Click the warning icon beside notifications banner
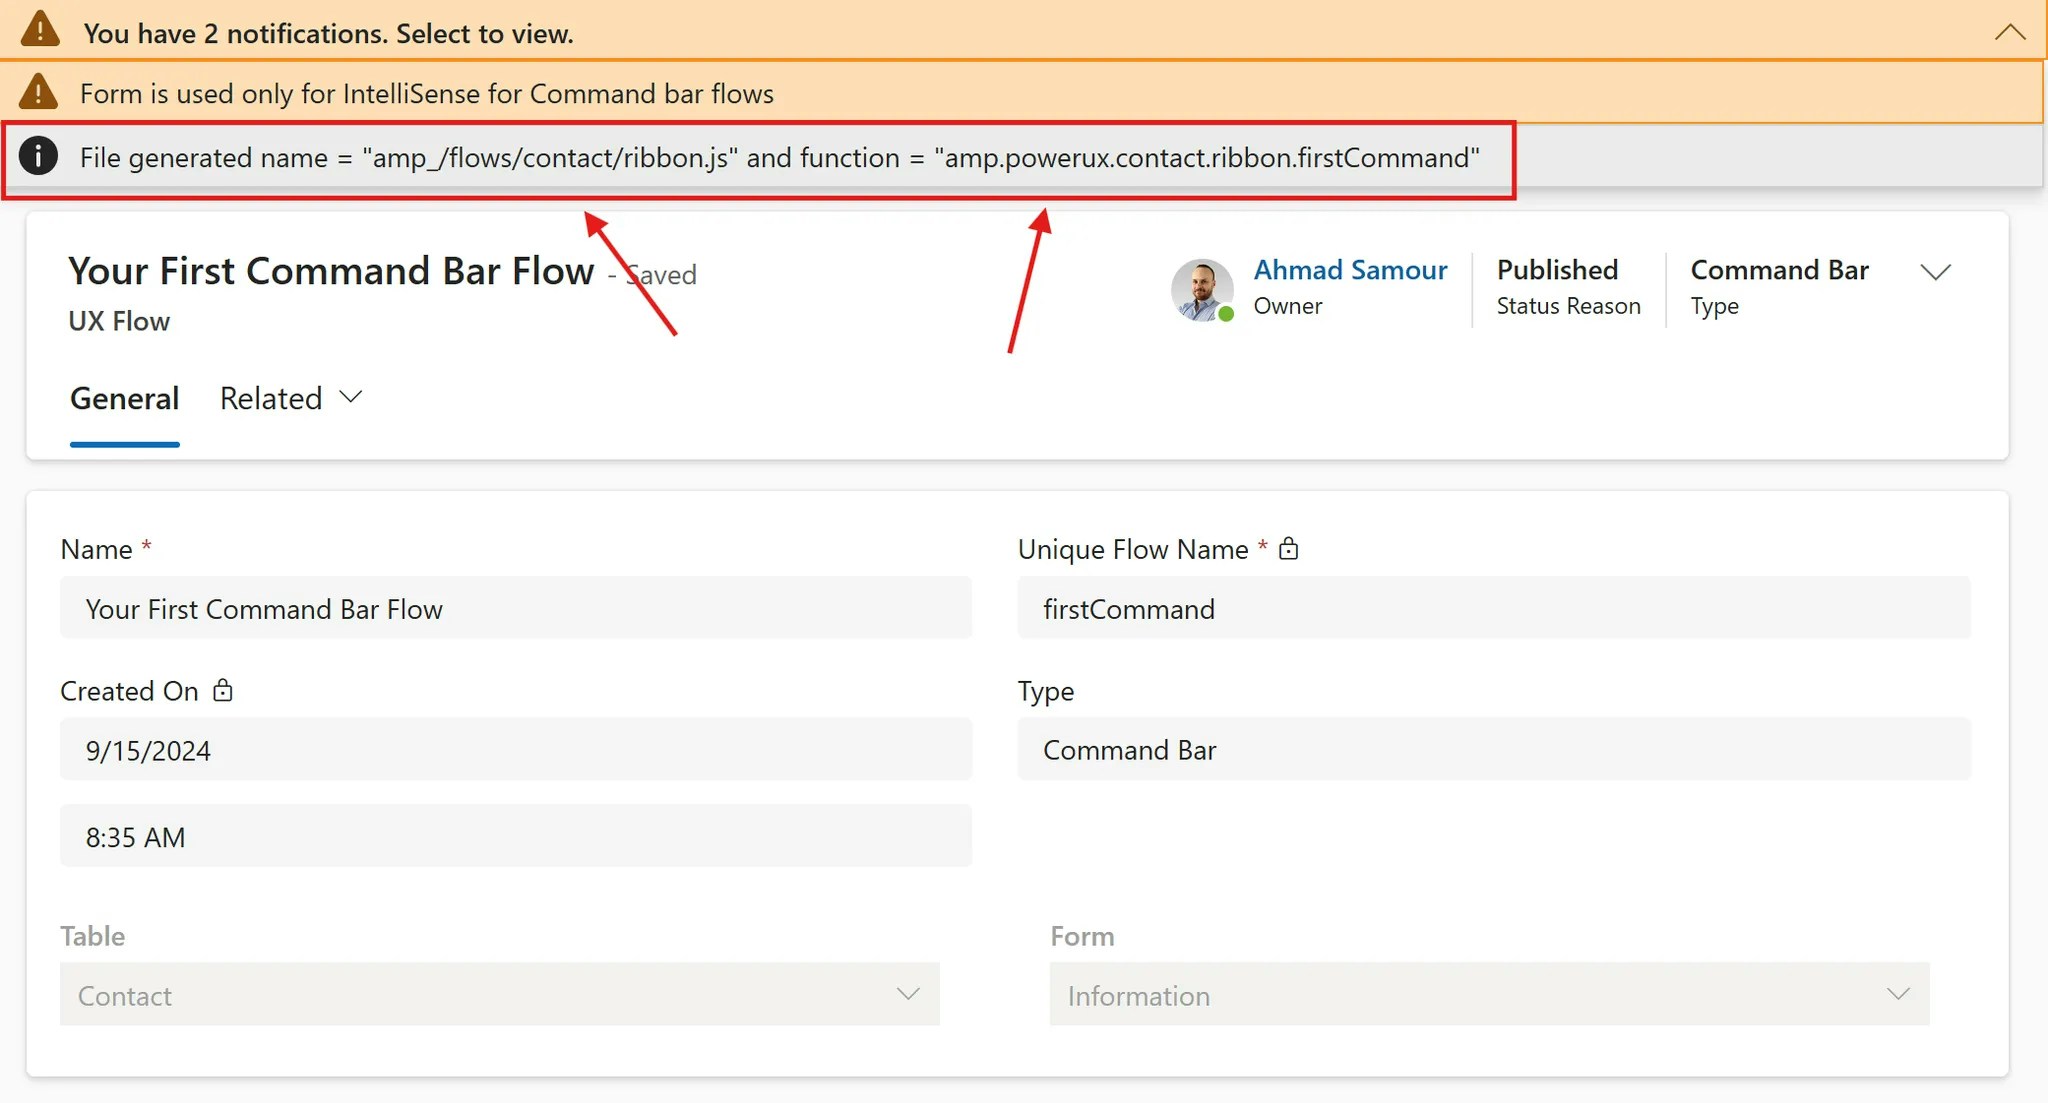2048x1103 pixels. click(40, 30)
